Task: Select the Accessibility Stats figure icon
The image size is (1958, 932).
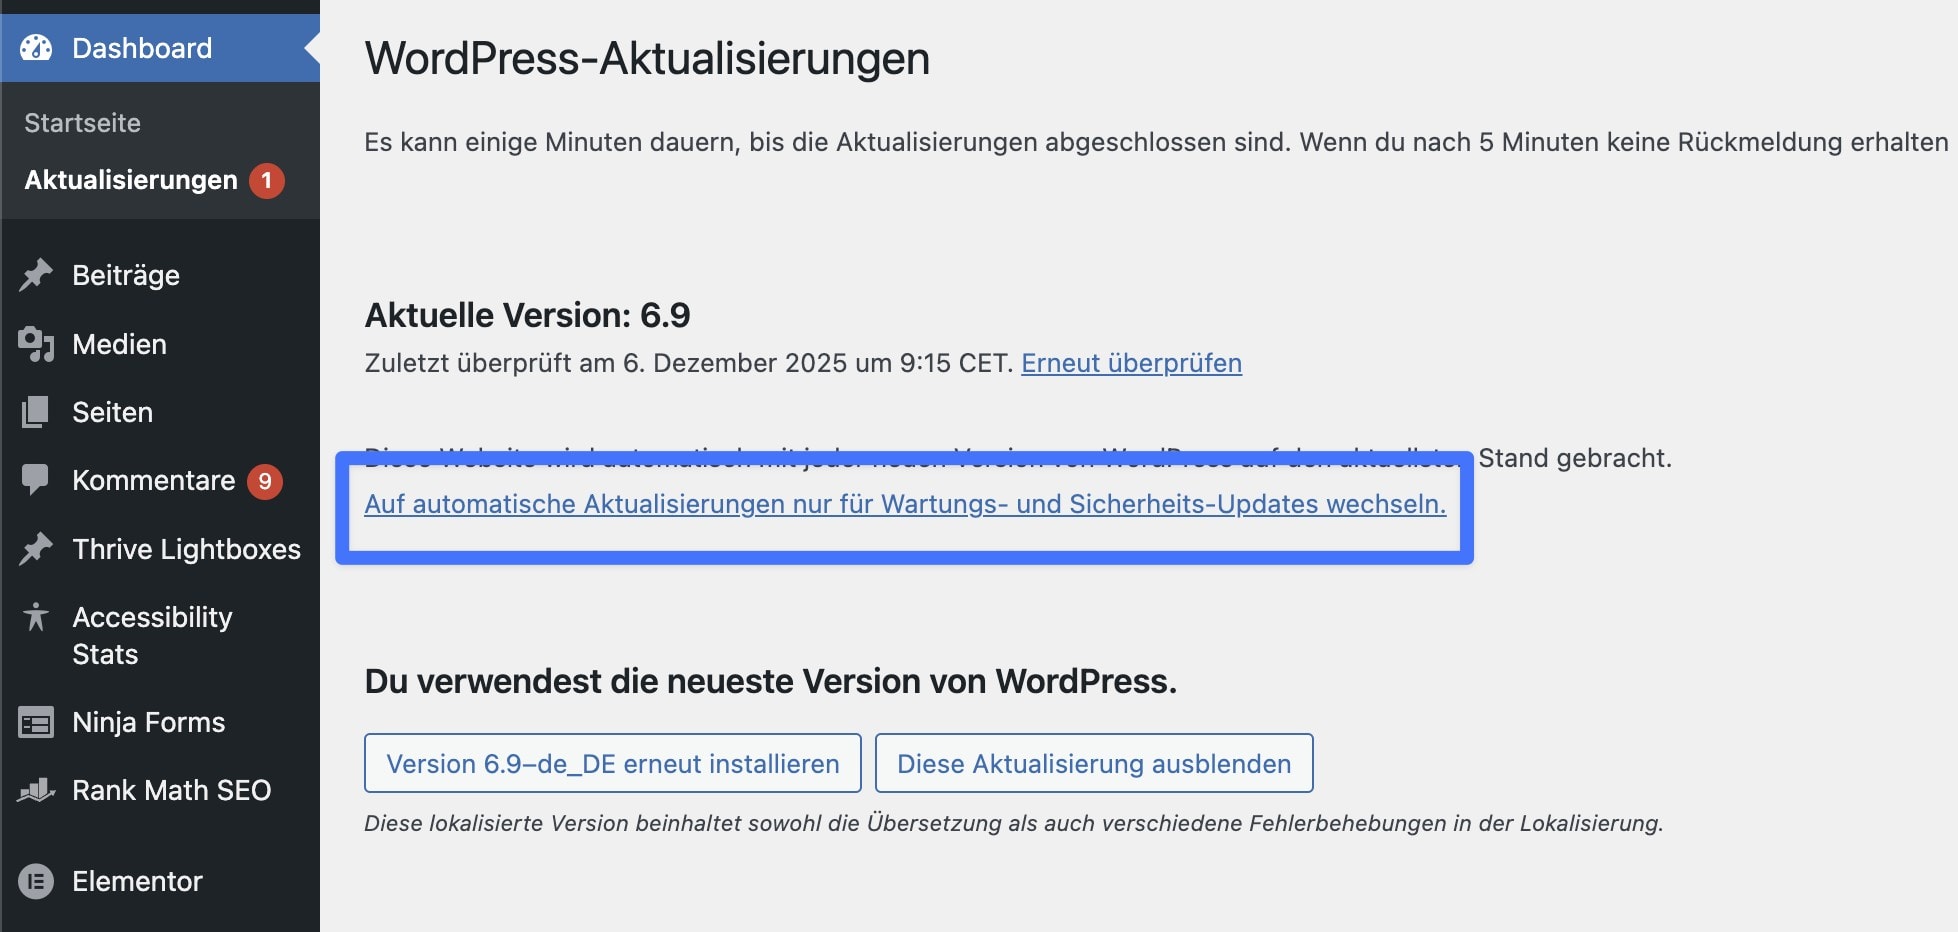Action: click(x=37, y=618)
